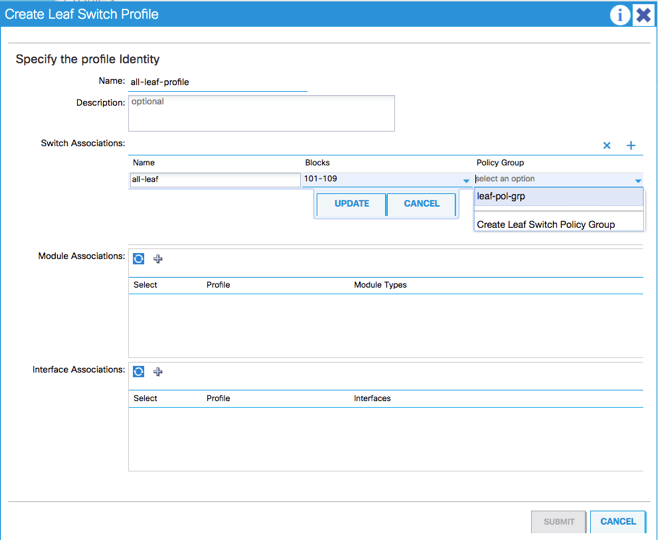
Task: Refresh the Module Associations table
Action: tap(139, 259)
